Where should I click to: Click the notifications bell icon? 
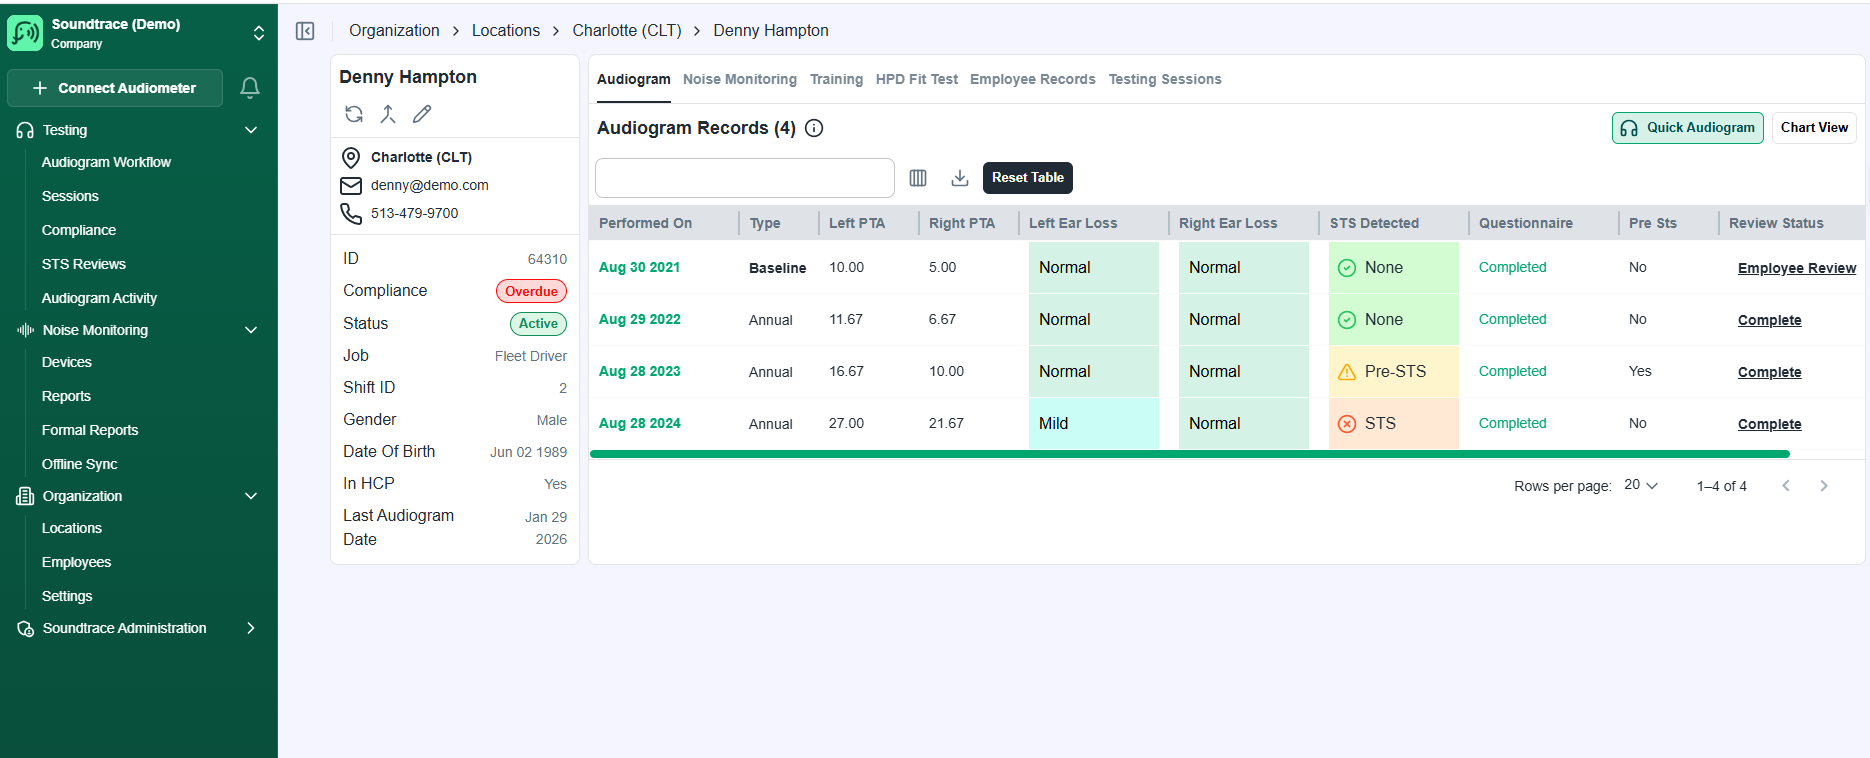click(x=250, y=88)
